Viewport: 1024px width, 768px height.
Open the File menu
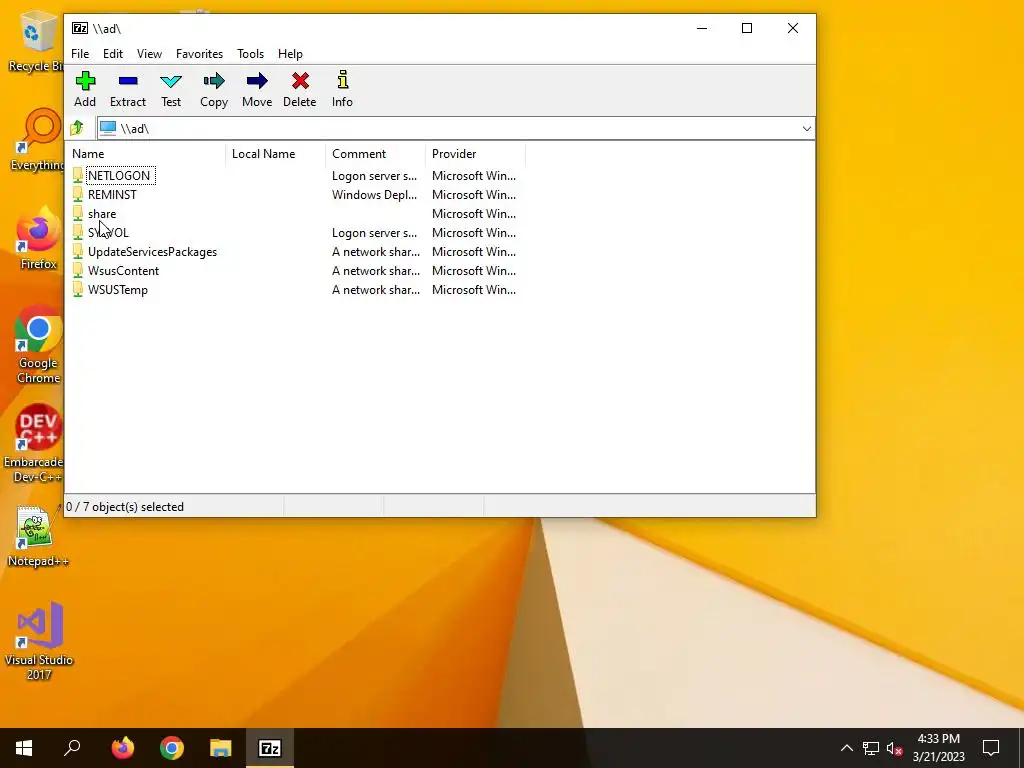click(x=80, y=54)
